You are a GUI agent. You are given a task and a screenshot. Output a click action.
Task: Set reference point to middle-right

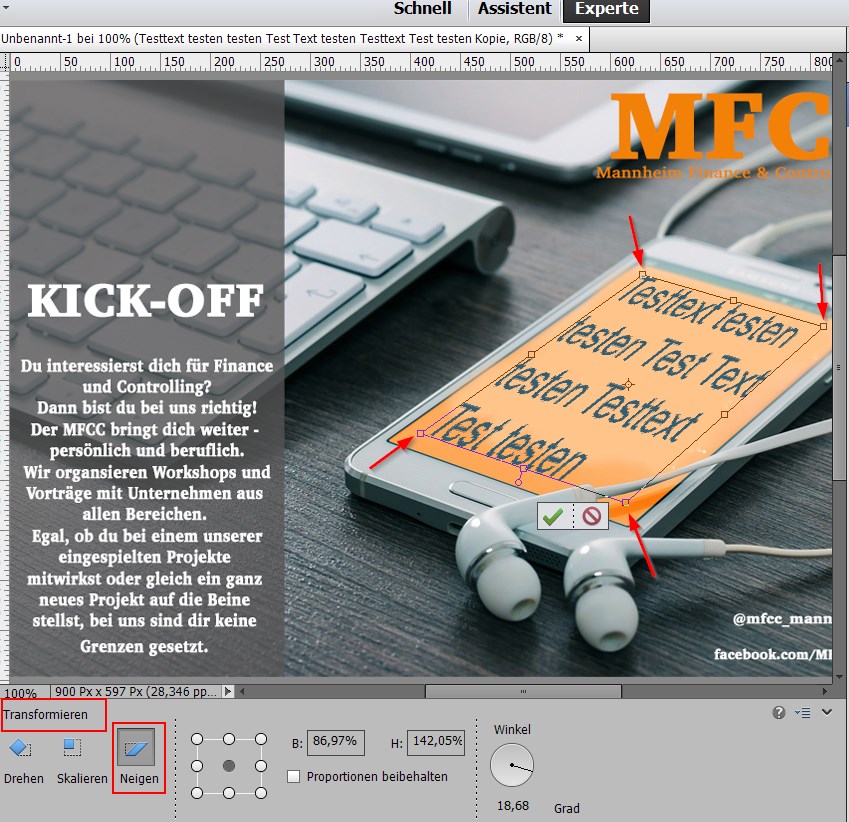(261, 766)
